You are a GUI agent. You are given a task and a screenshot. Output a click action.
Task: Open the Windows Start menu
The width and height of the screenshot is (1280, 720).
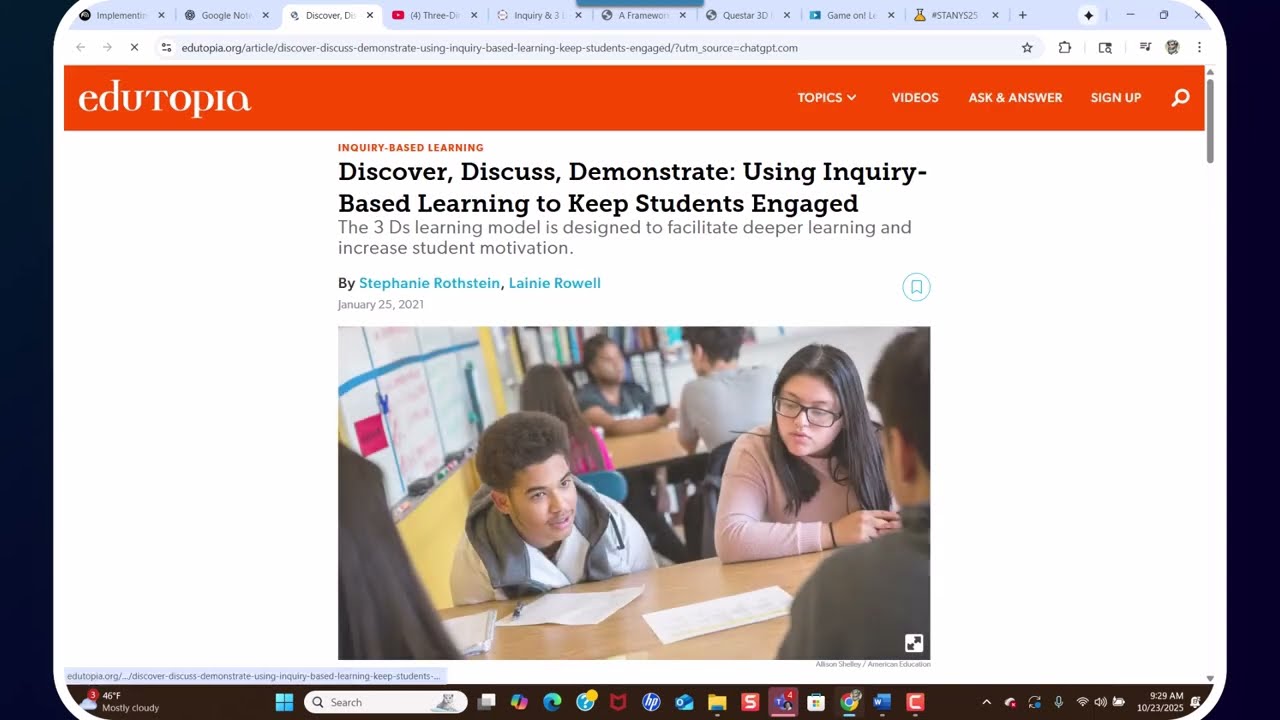284,702
